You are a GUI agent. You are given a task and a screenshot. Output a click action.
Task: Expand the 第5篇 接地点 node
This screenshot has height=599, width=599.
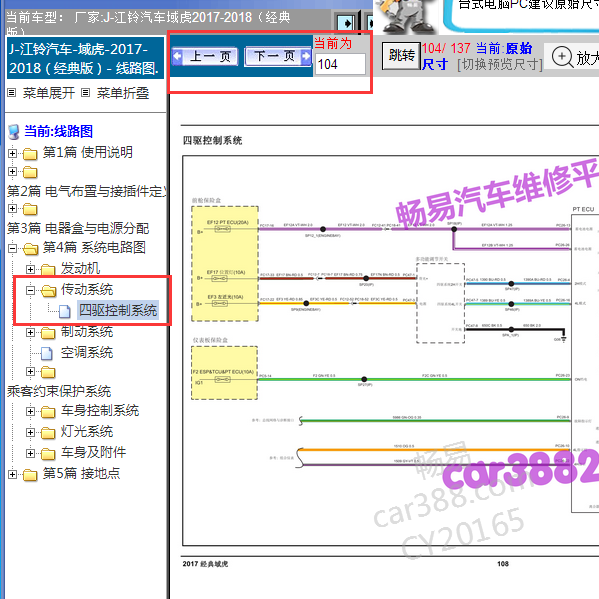[12, 474]
